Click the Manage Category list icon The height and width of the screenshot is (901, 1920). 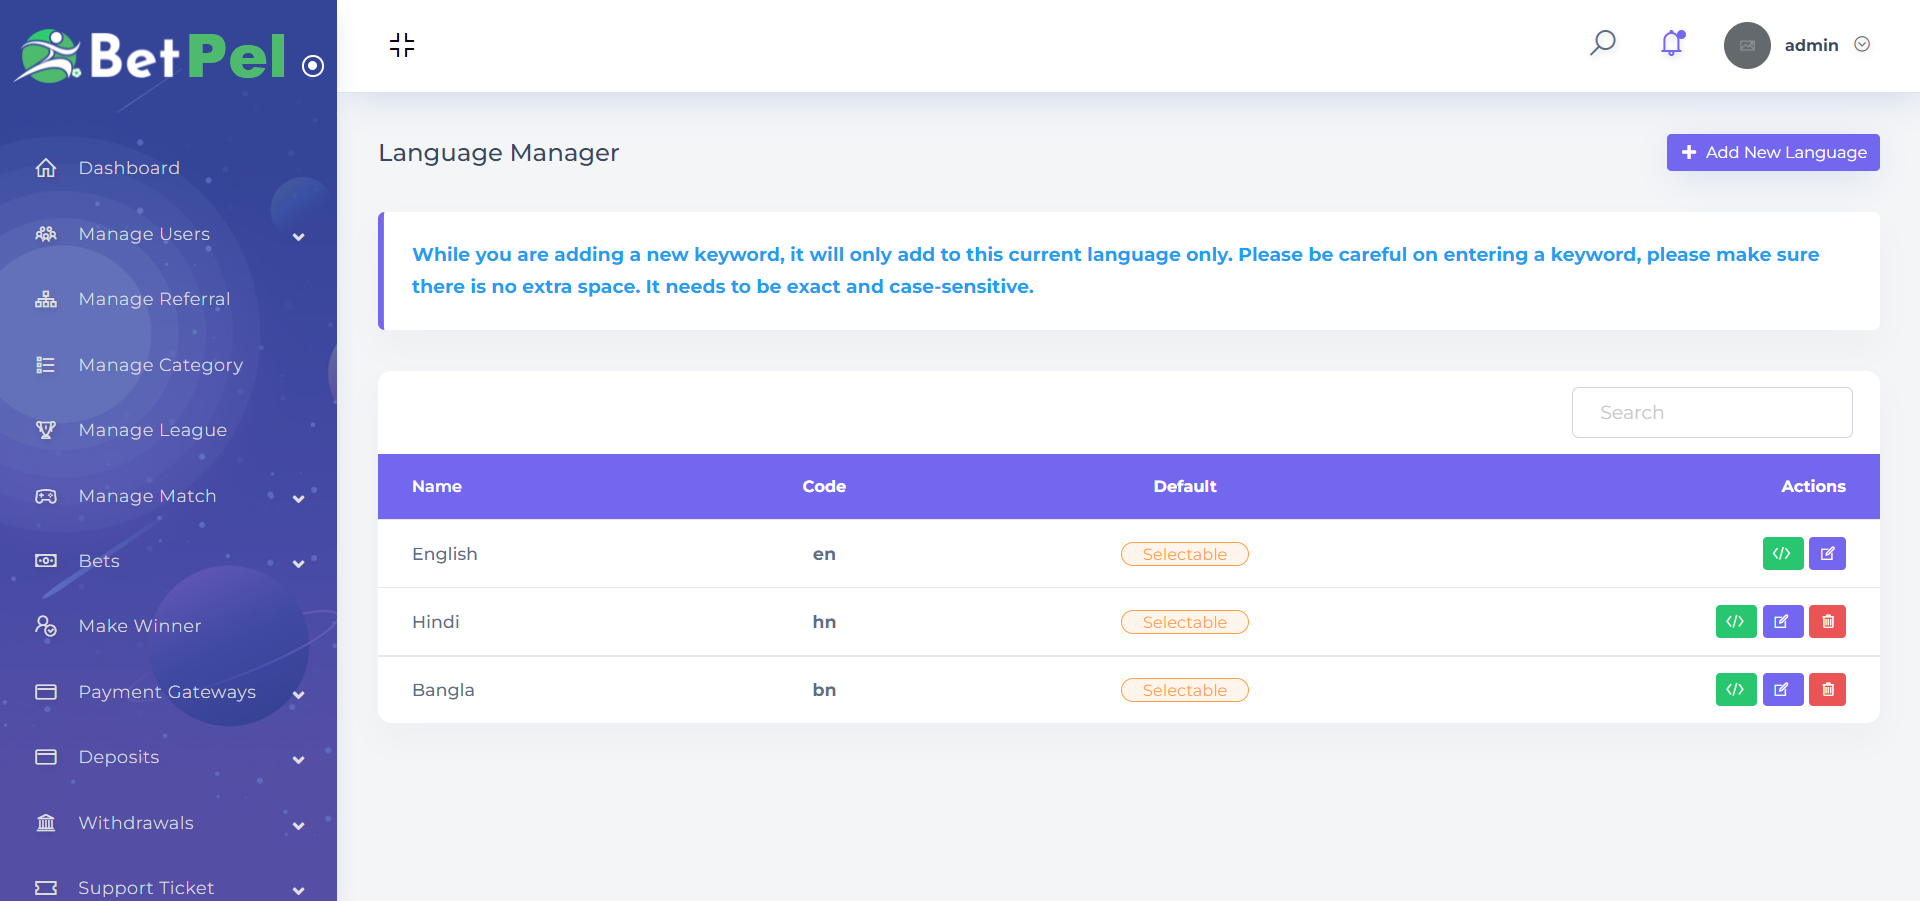[46, 365]
